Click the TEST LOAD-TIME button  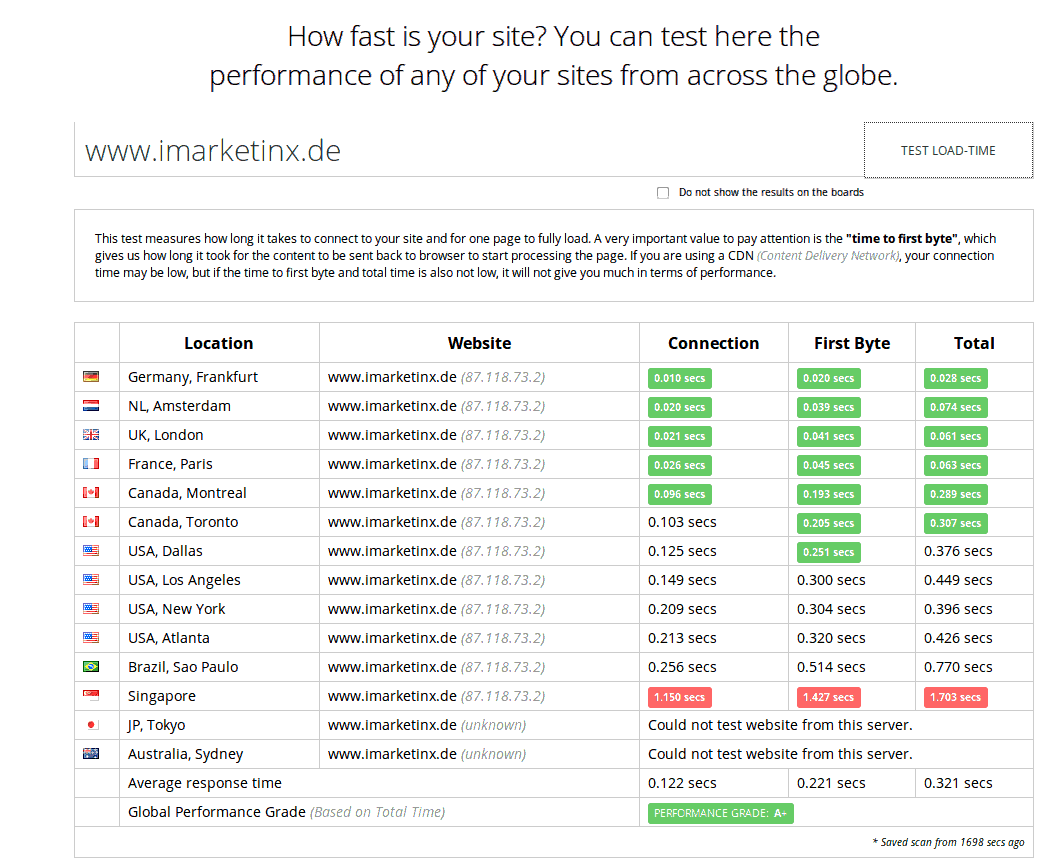(948, 150)
